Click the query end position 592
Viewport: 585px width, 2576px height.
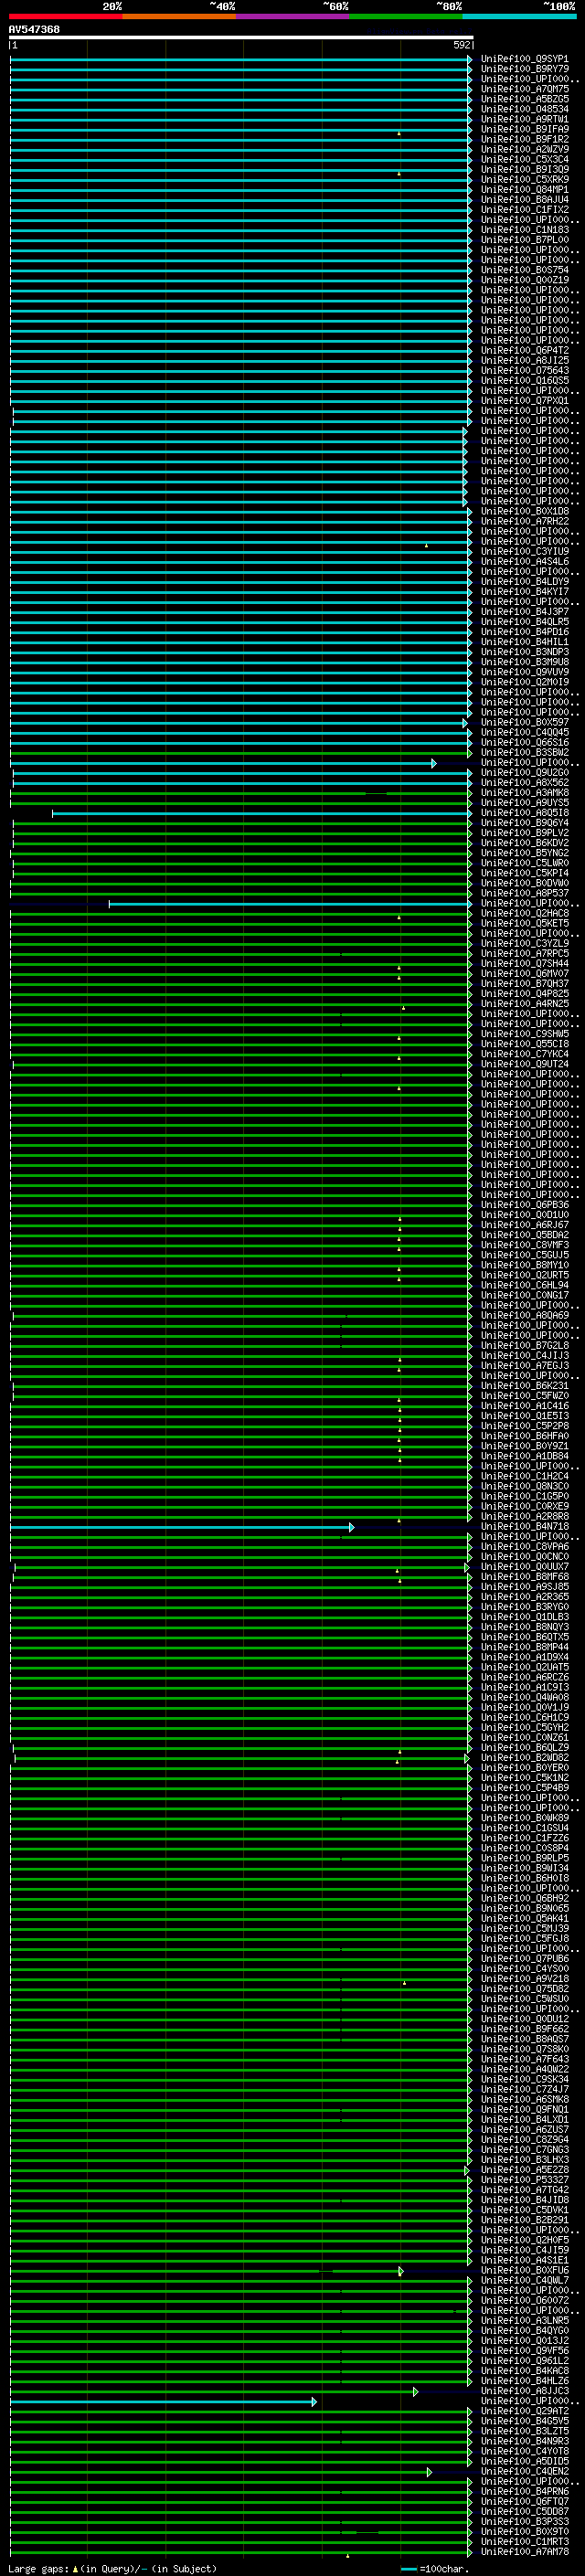461,45
